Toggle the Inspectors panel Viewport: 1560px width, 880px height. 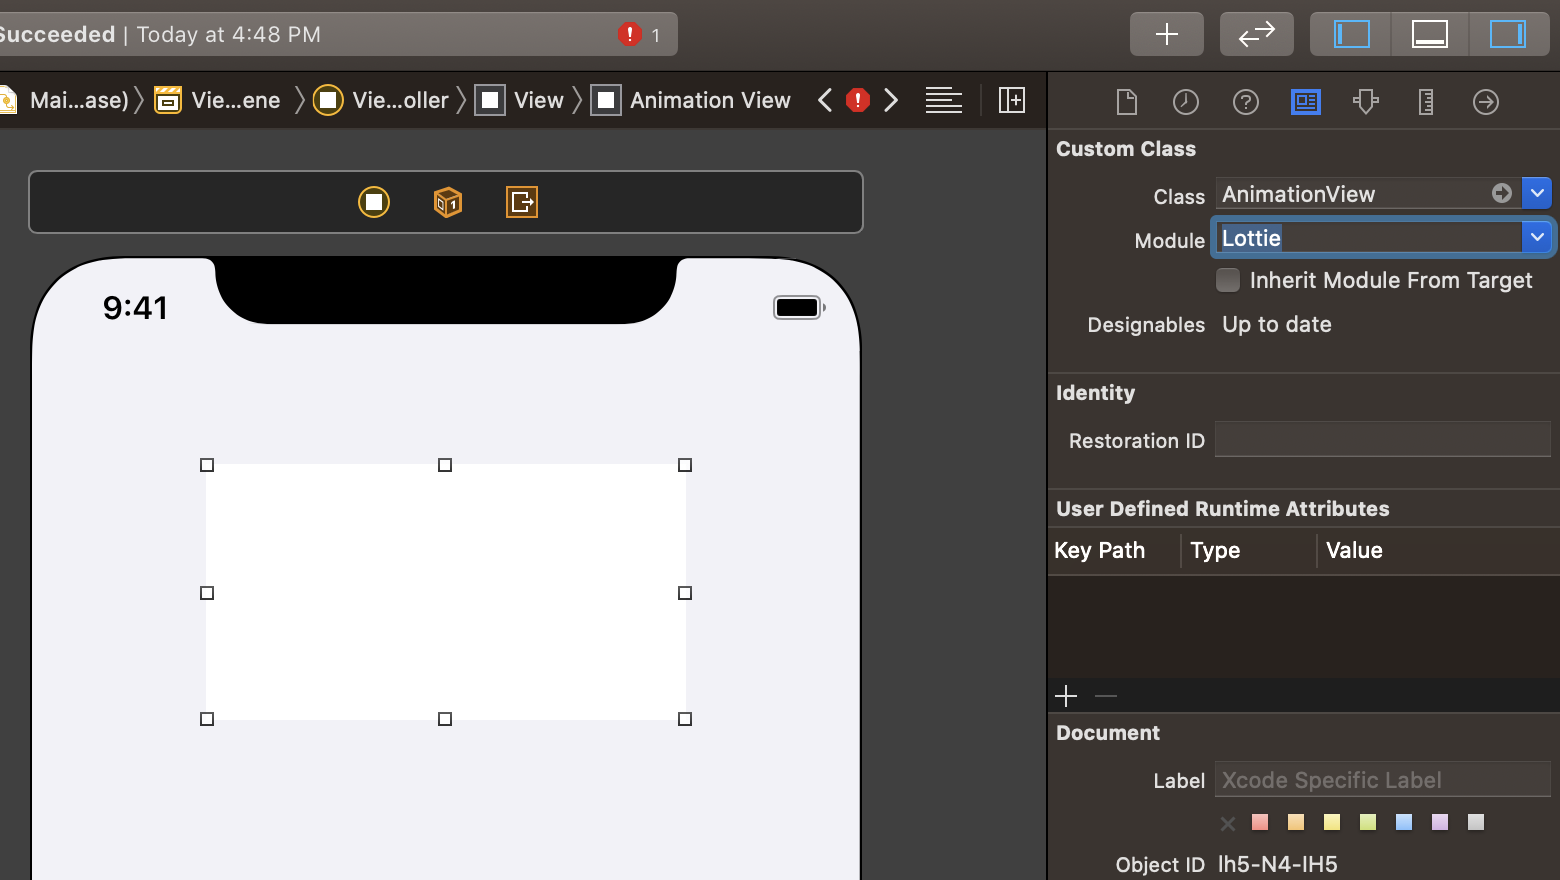[x=1507, y=34]
